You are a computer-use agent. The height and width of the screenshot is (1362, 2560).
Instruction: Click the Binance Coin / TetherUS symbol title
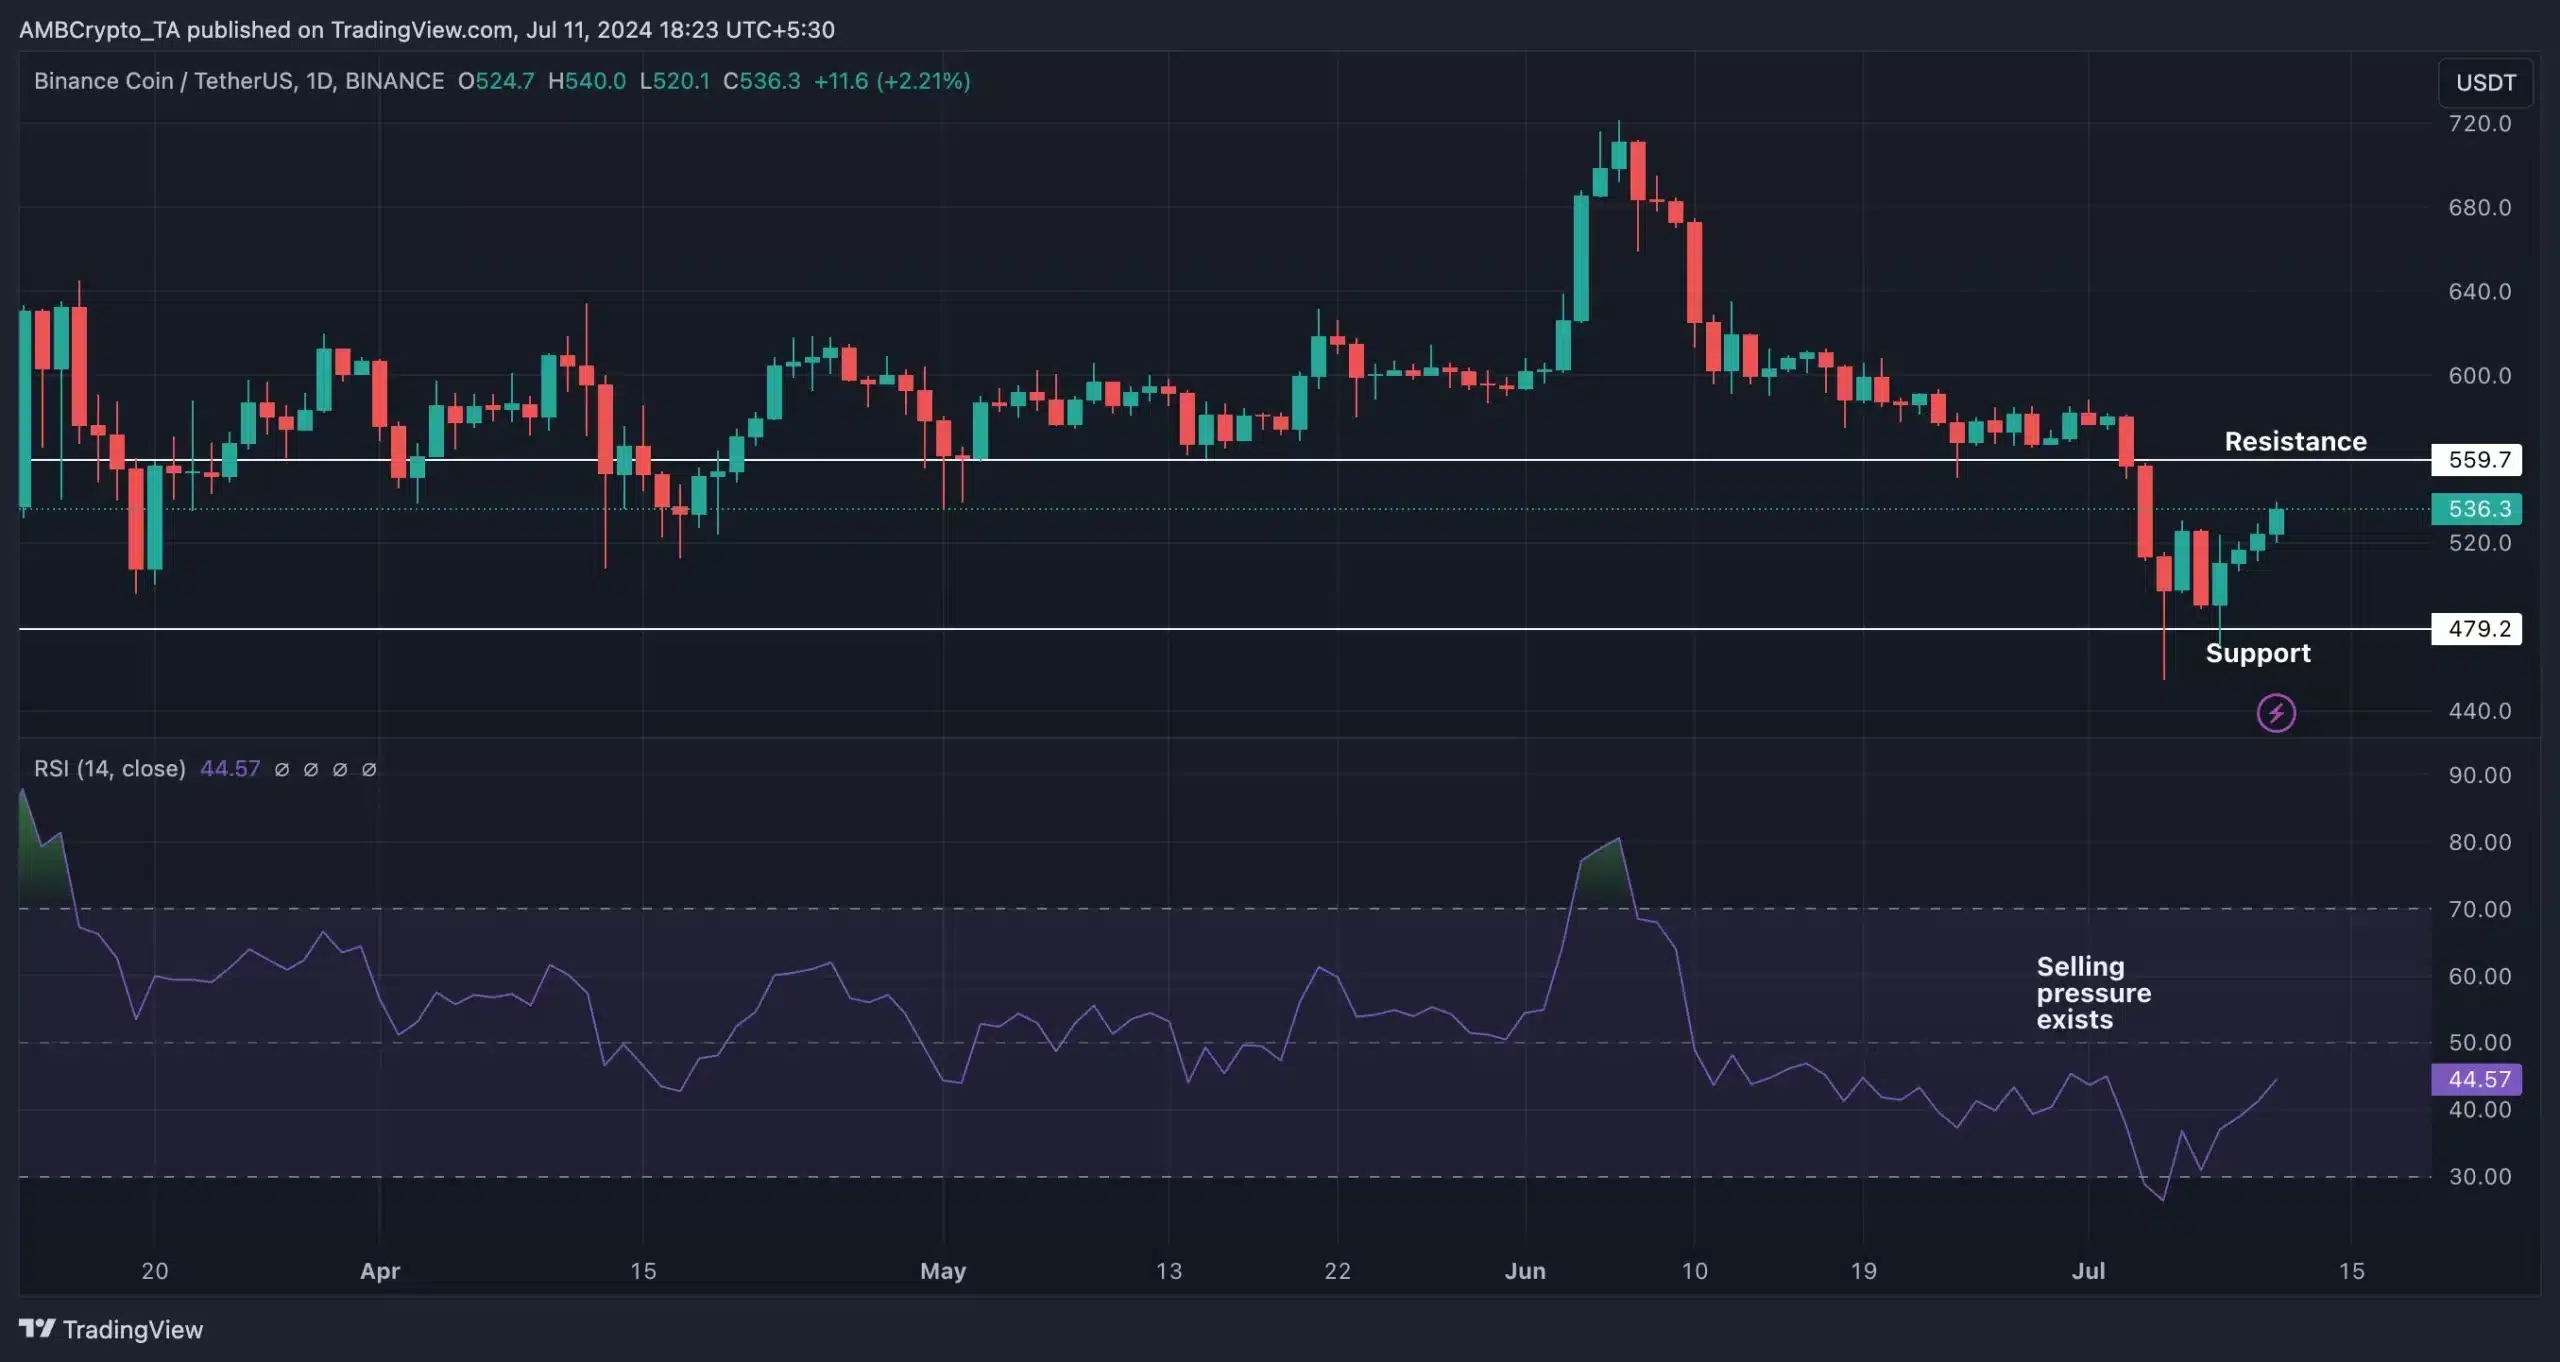pos(239,81)
